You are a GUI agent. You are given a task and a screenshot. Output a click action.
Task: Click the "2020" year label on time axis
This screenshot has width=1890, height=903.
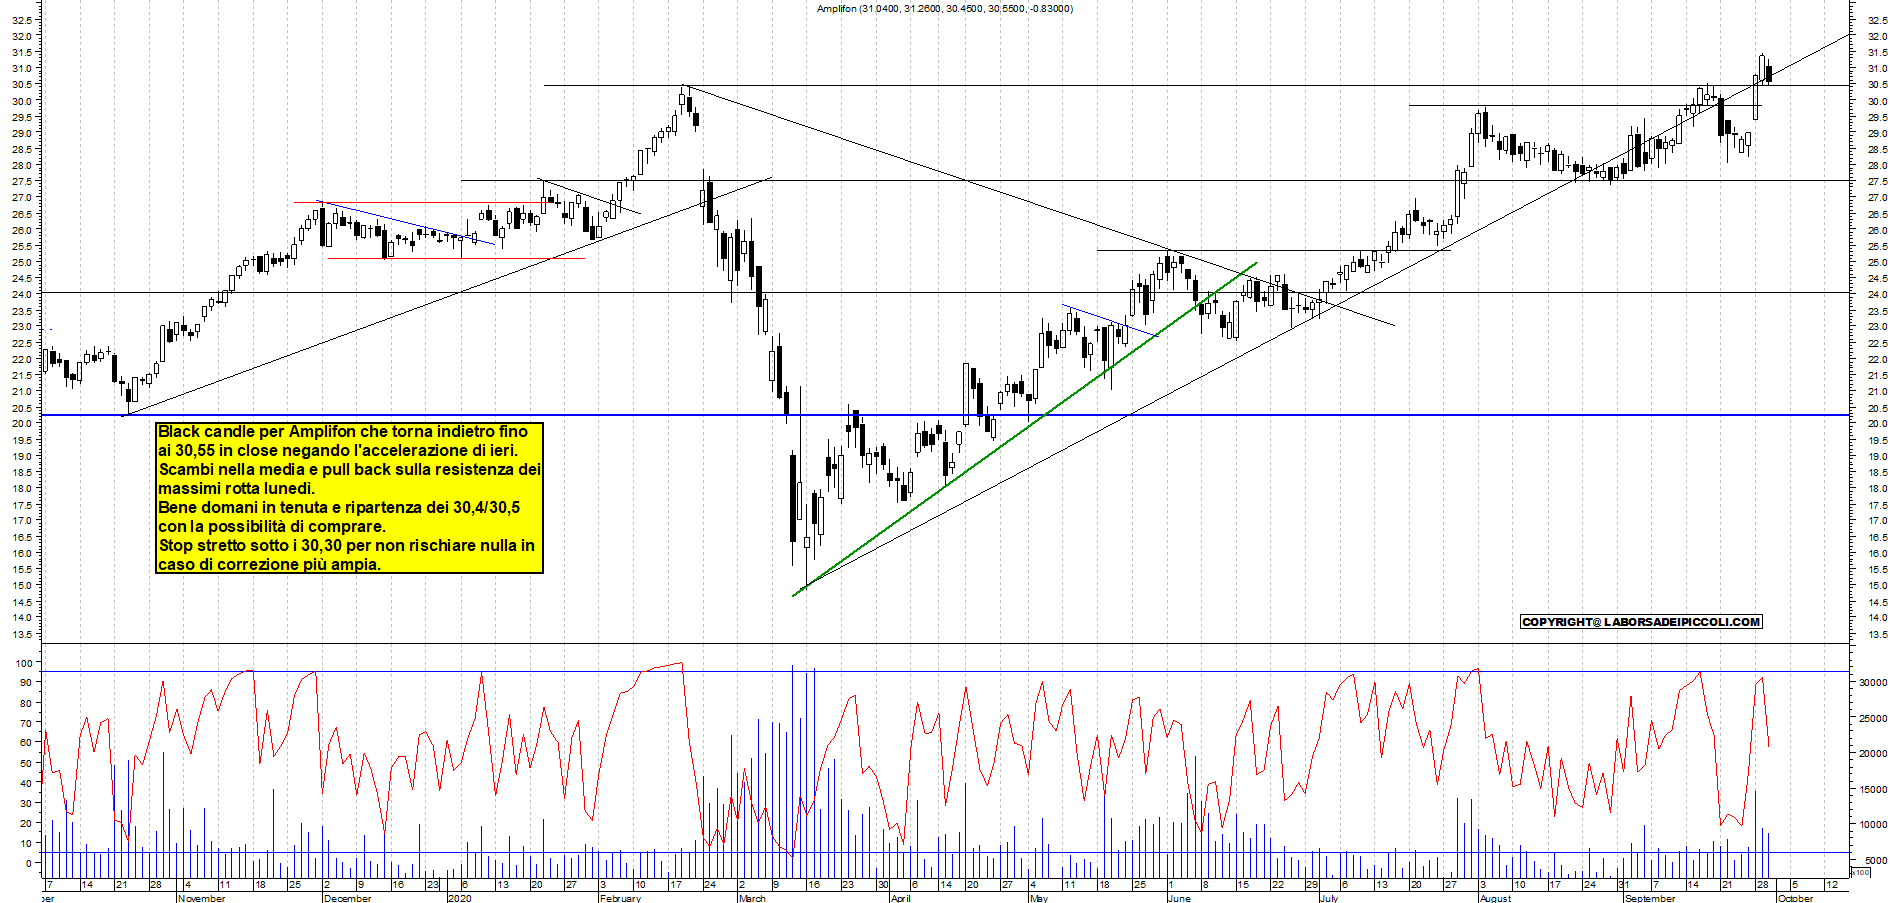(460, 898)
